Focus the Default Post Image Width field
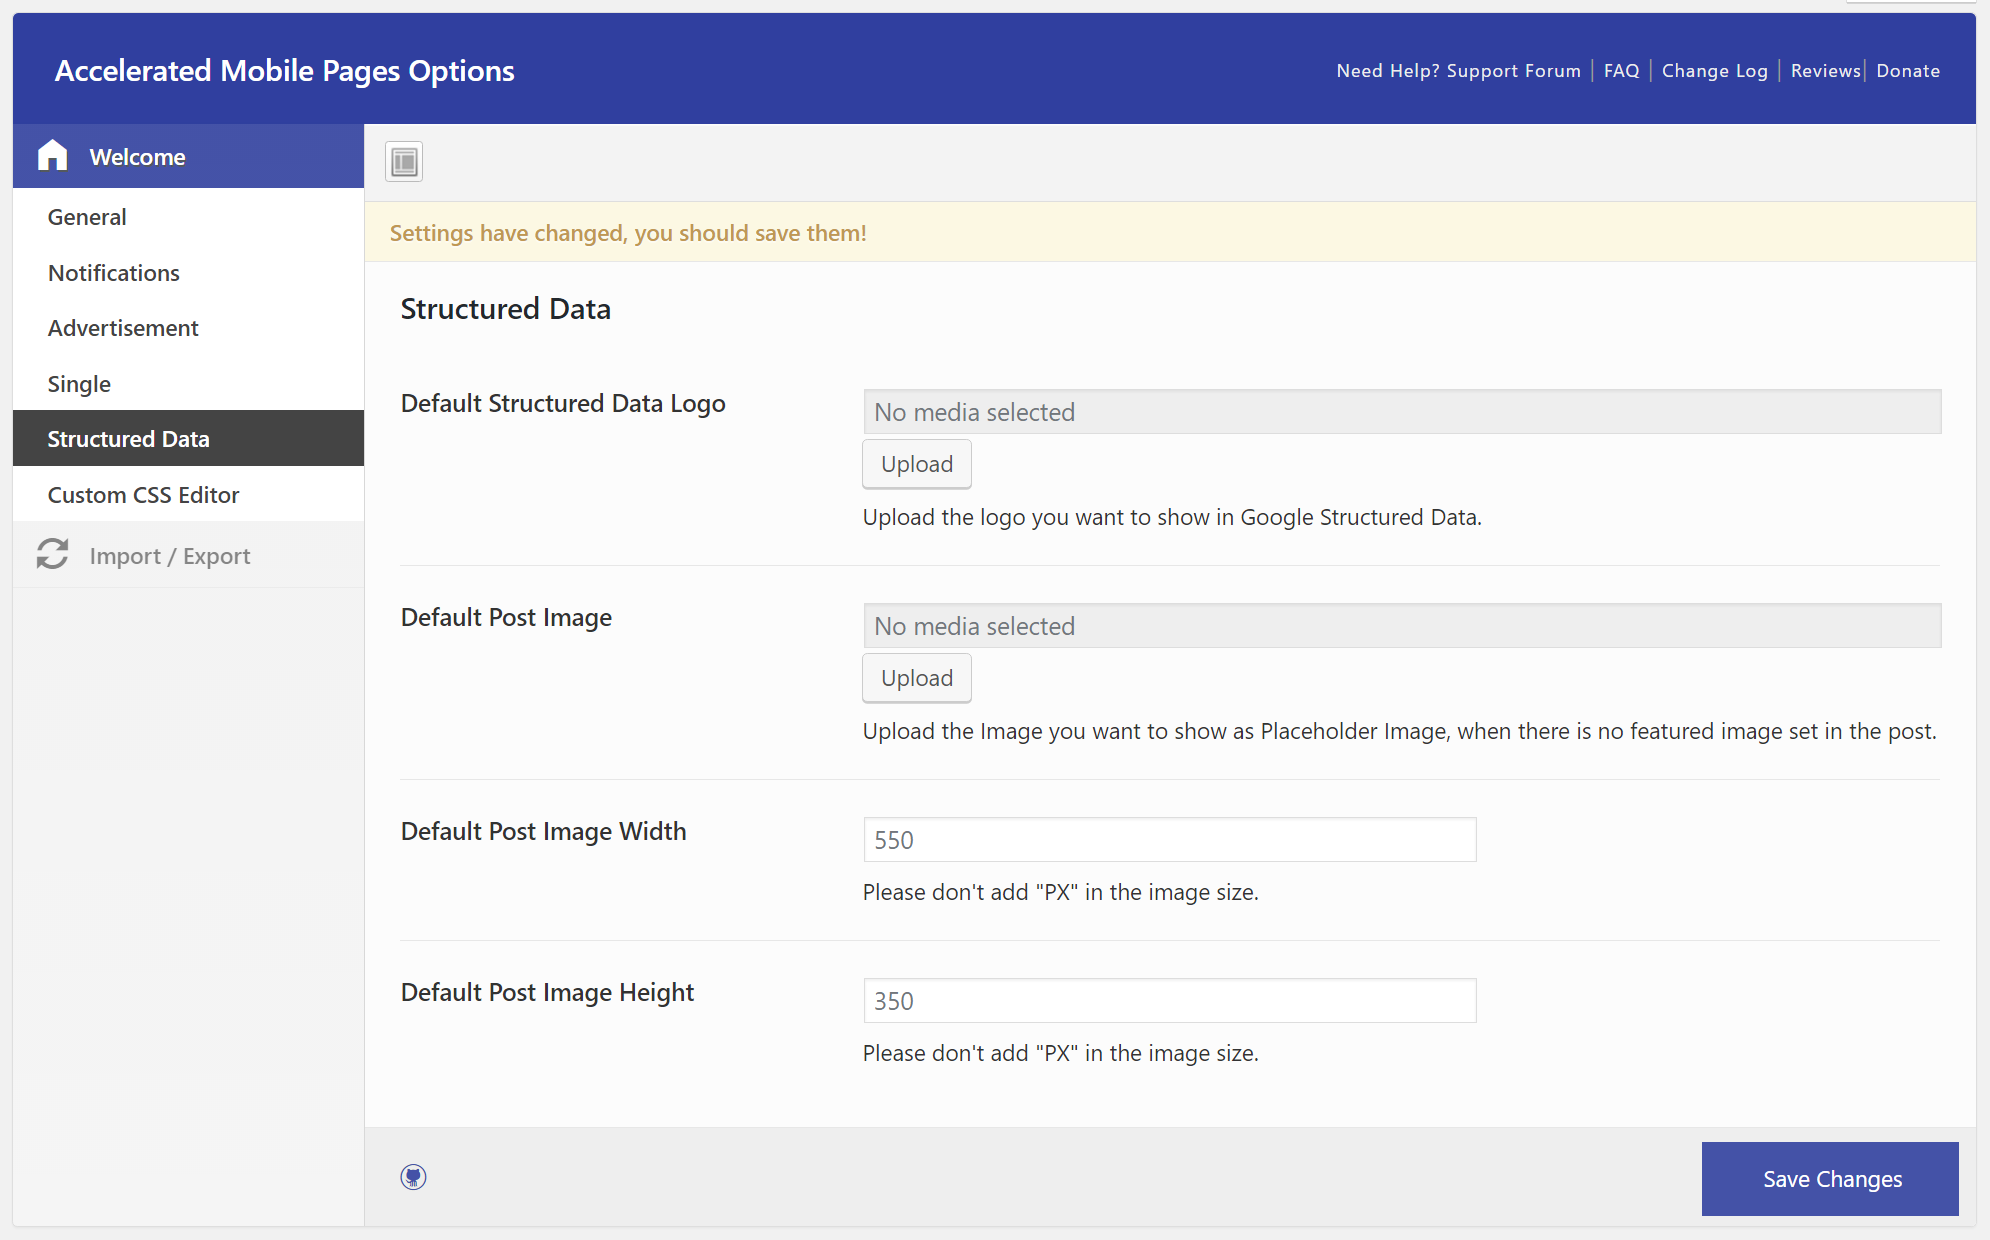 [1170, 840]
